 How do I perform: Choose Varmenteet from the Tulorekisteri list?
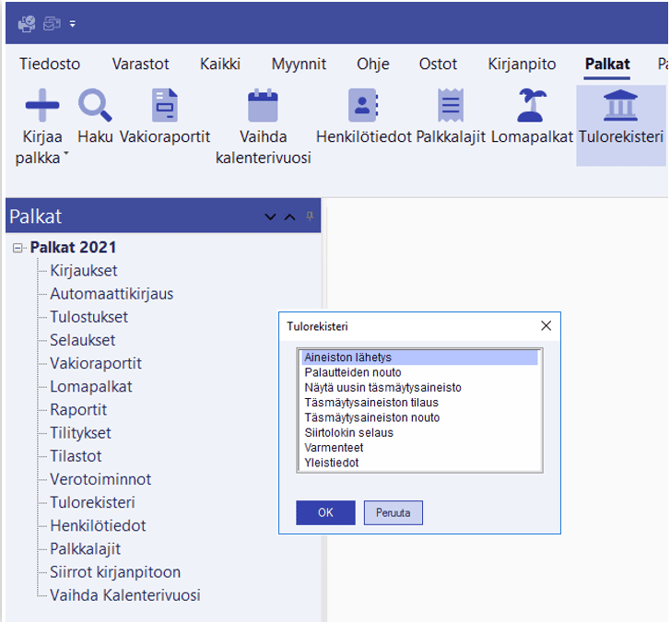[333, 448]
